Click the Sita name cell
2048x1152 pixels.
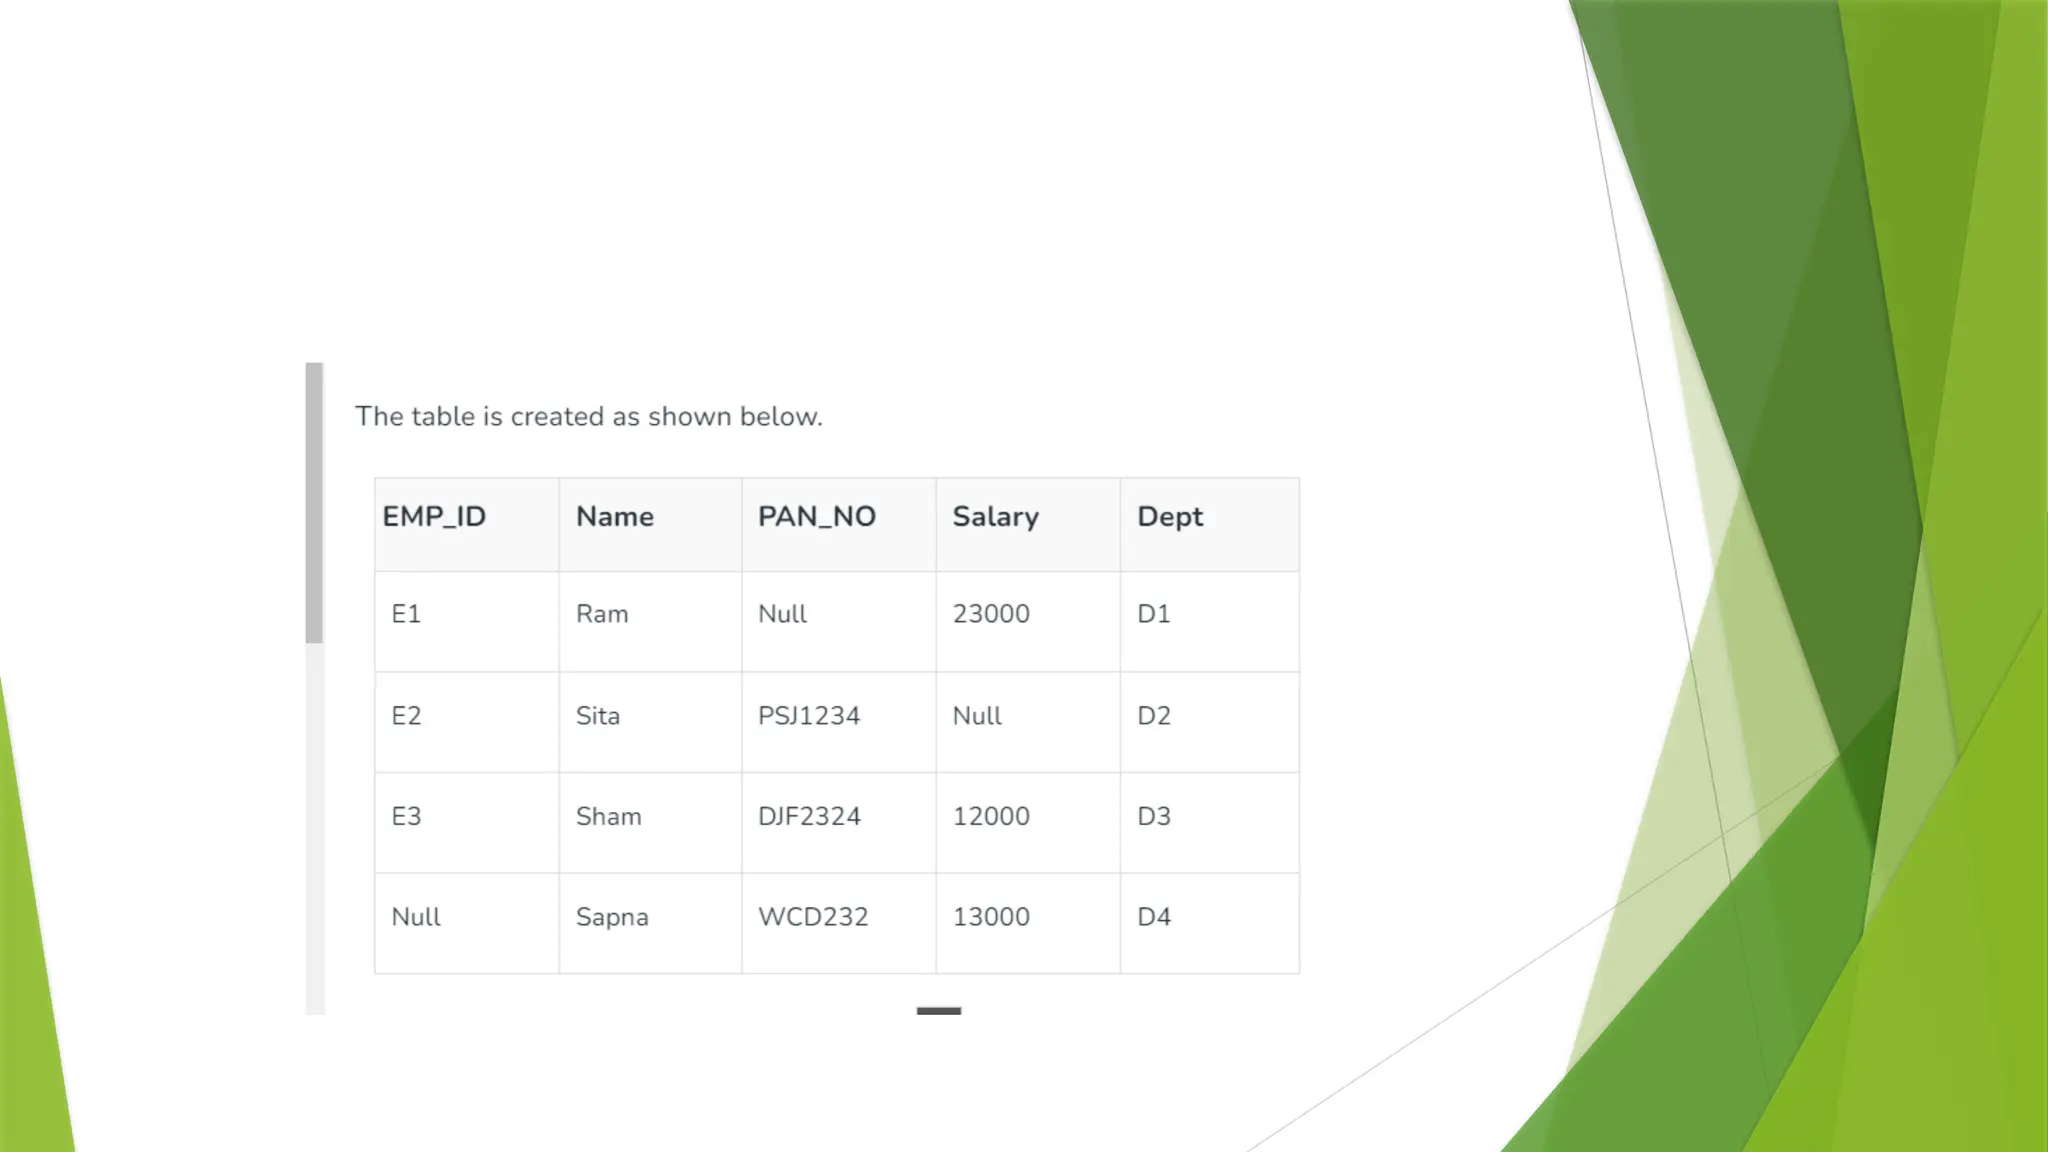pyautogui.click(x=598, y=716)
